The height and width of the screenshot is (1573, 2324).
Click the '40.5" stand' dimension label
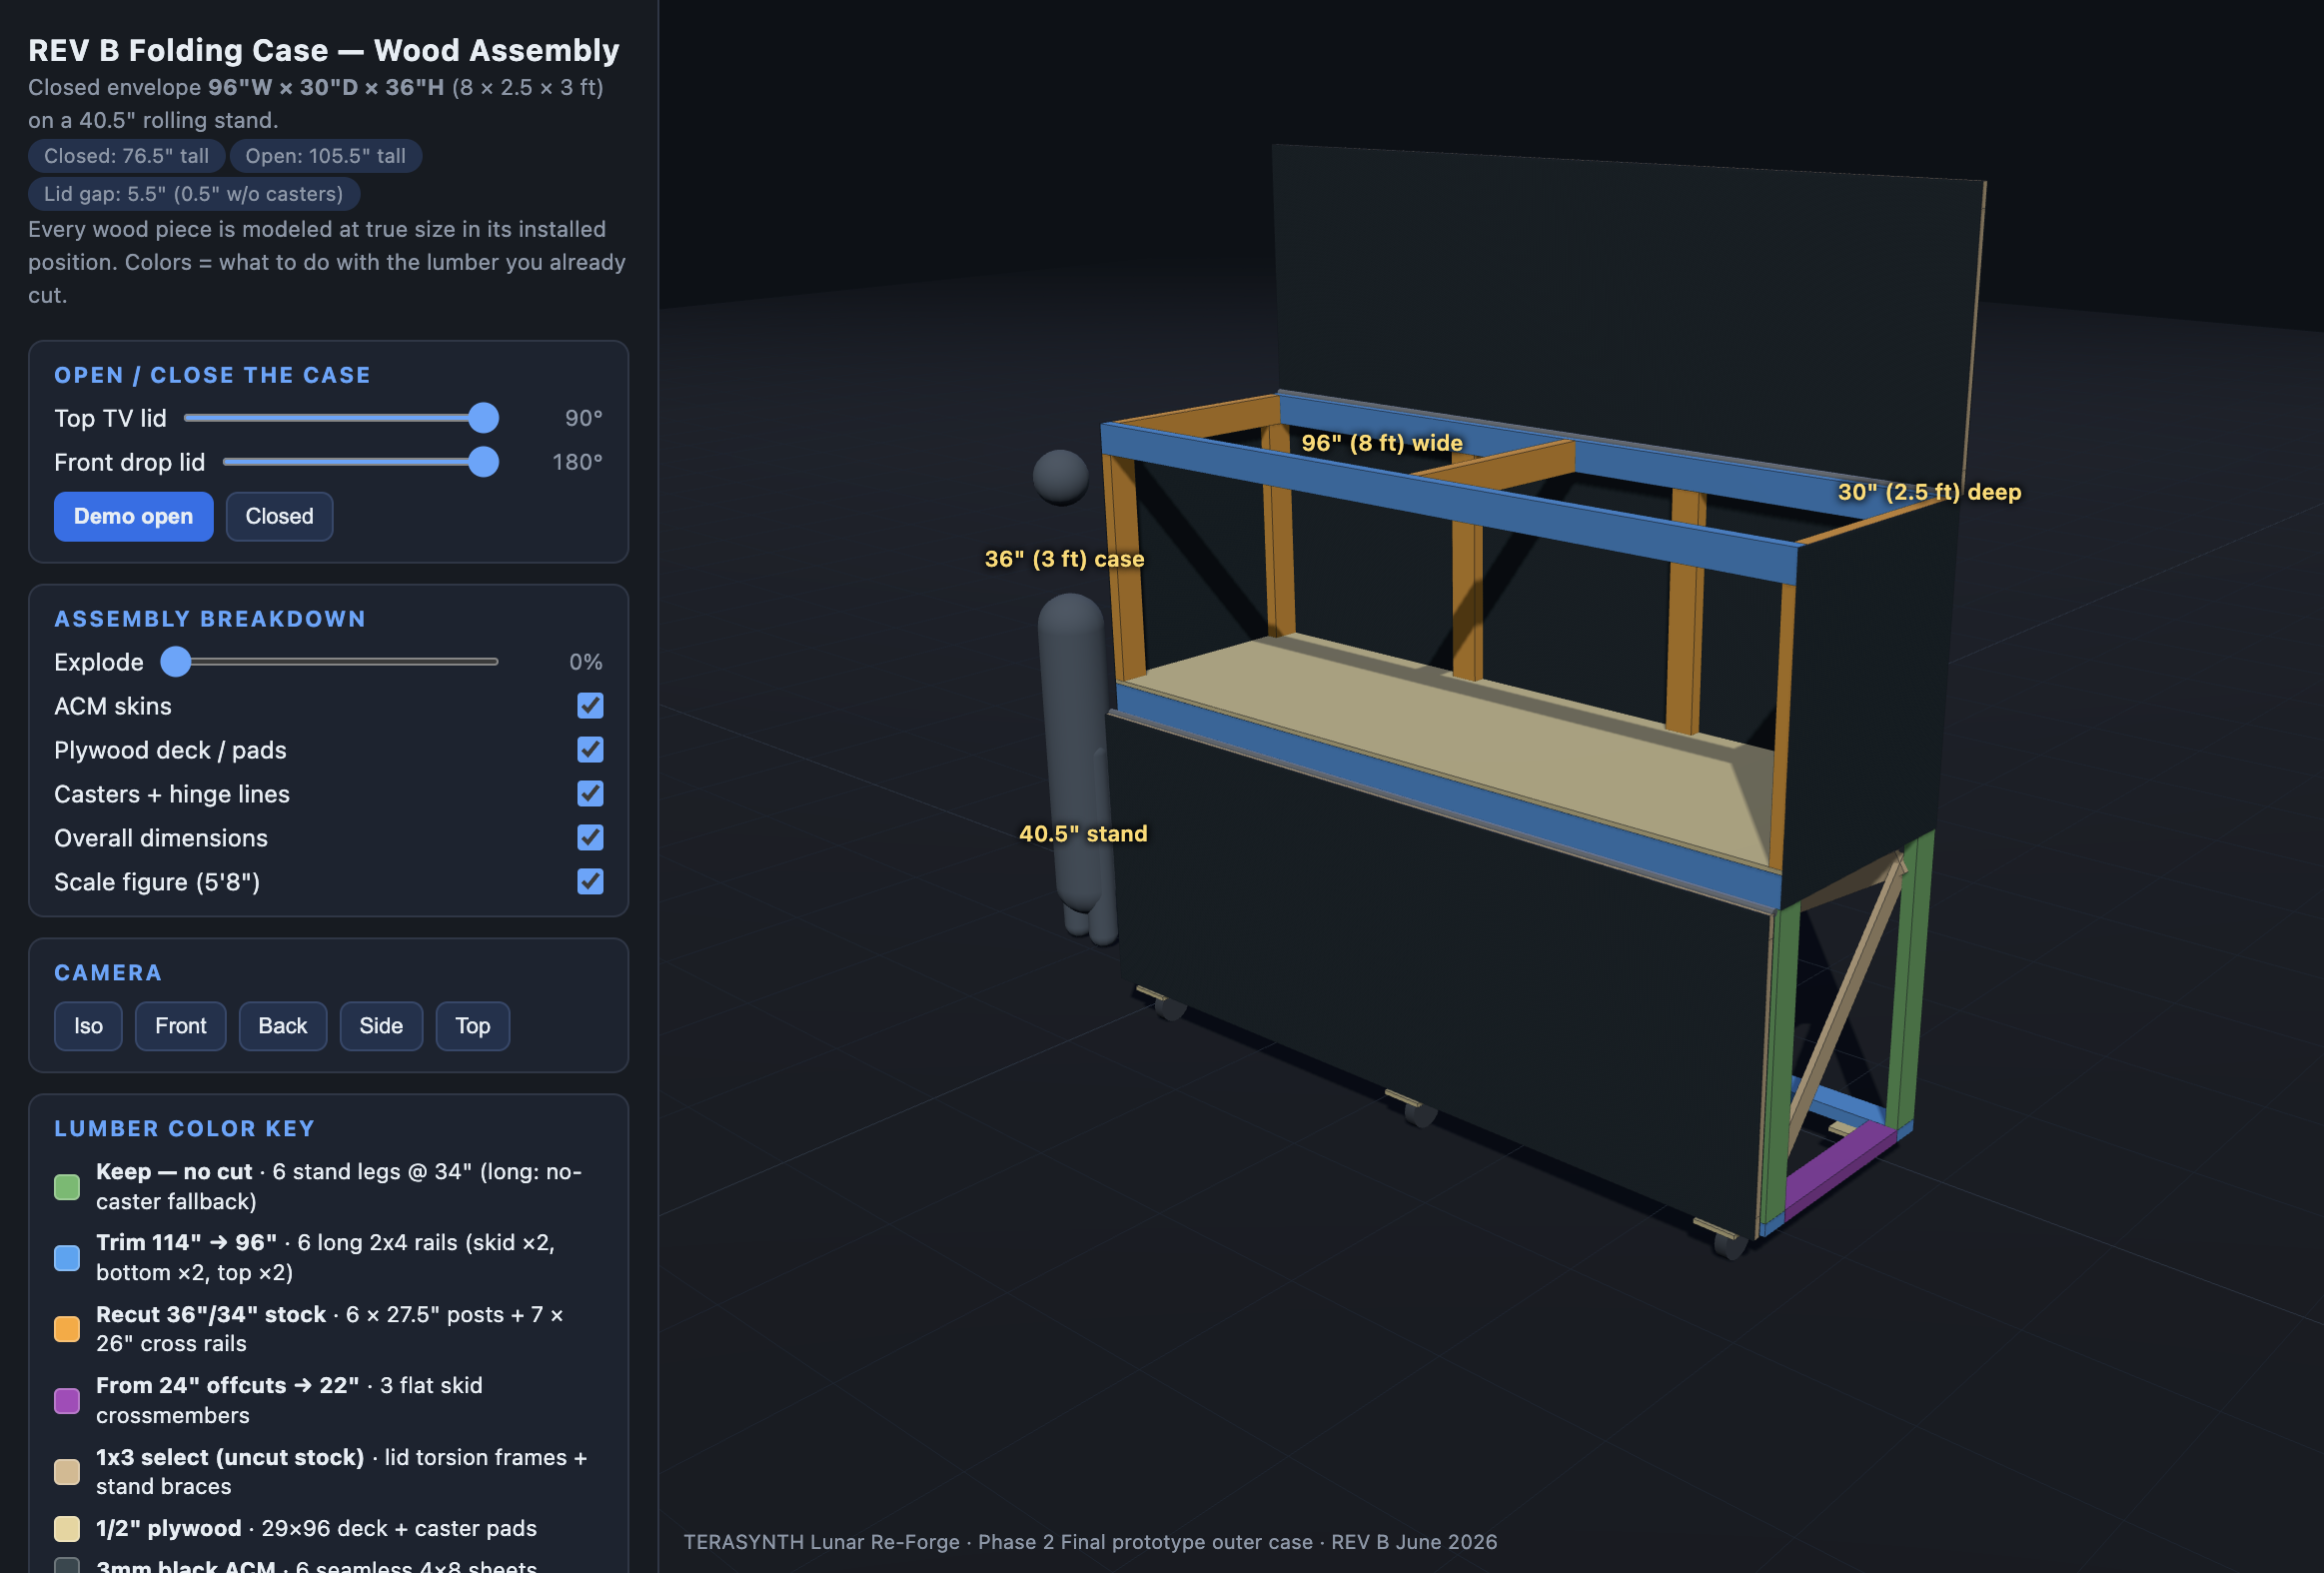1083,834
